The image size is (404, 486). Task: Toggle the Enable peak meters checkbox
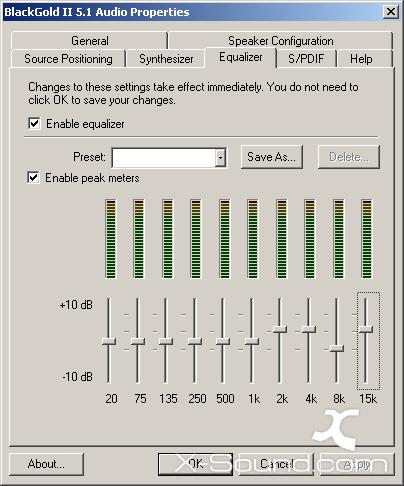coord(33,177)
